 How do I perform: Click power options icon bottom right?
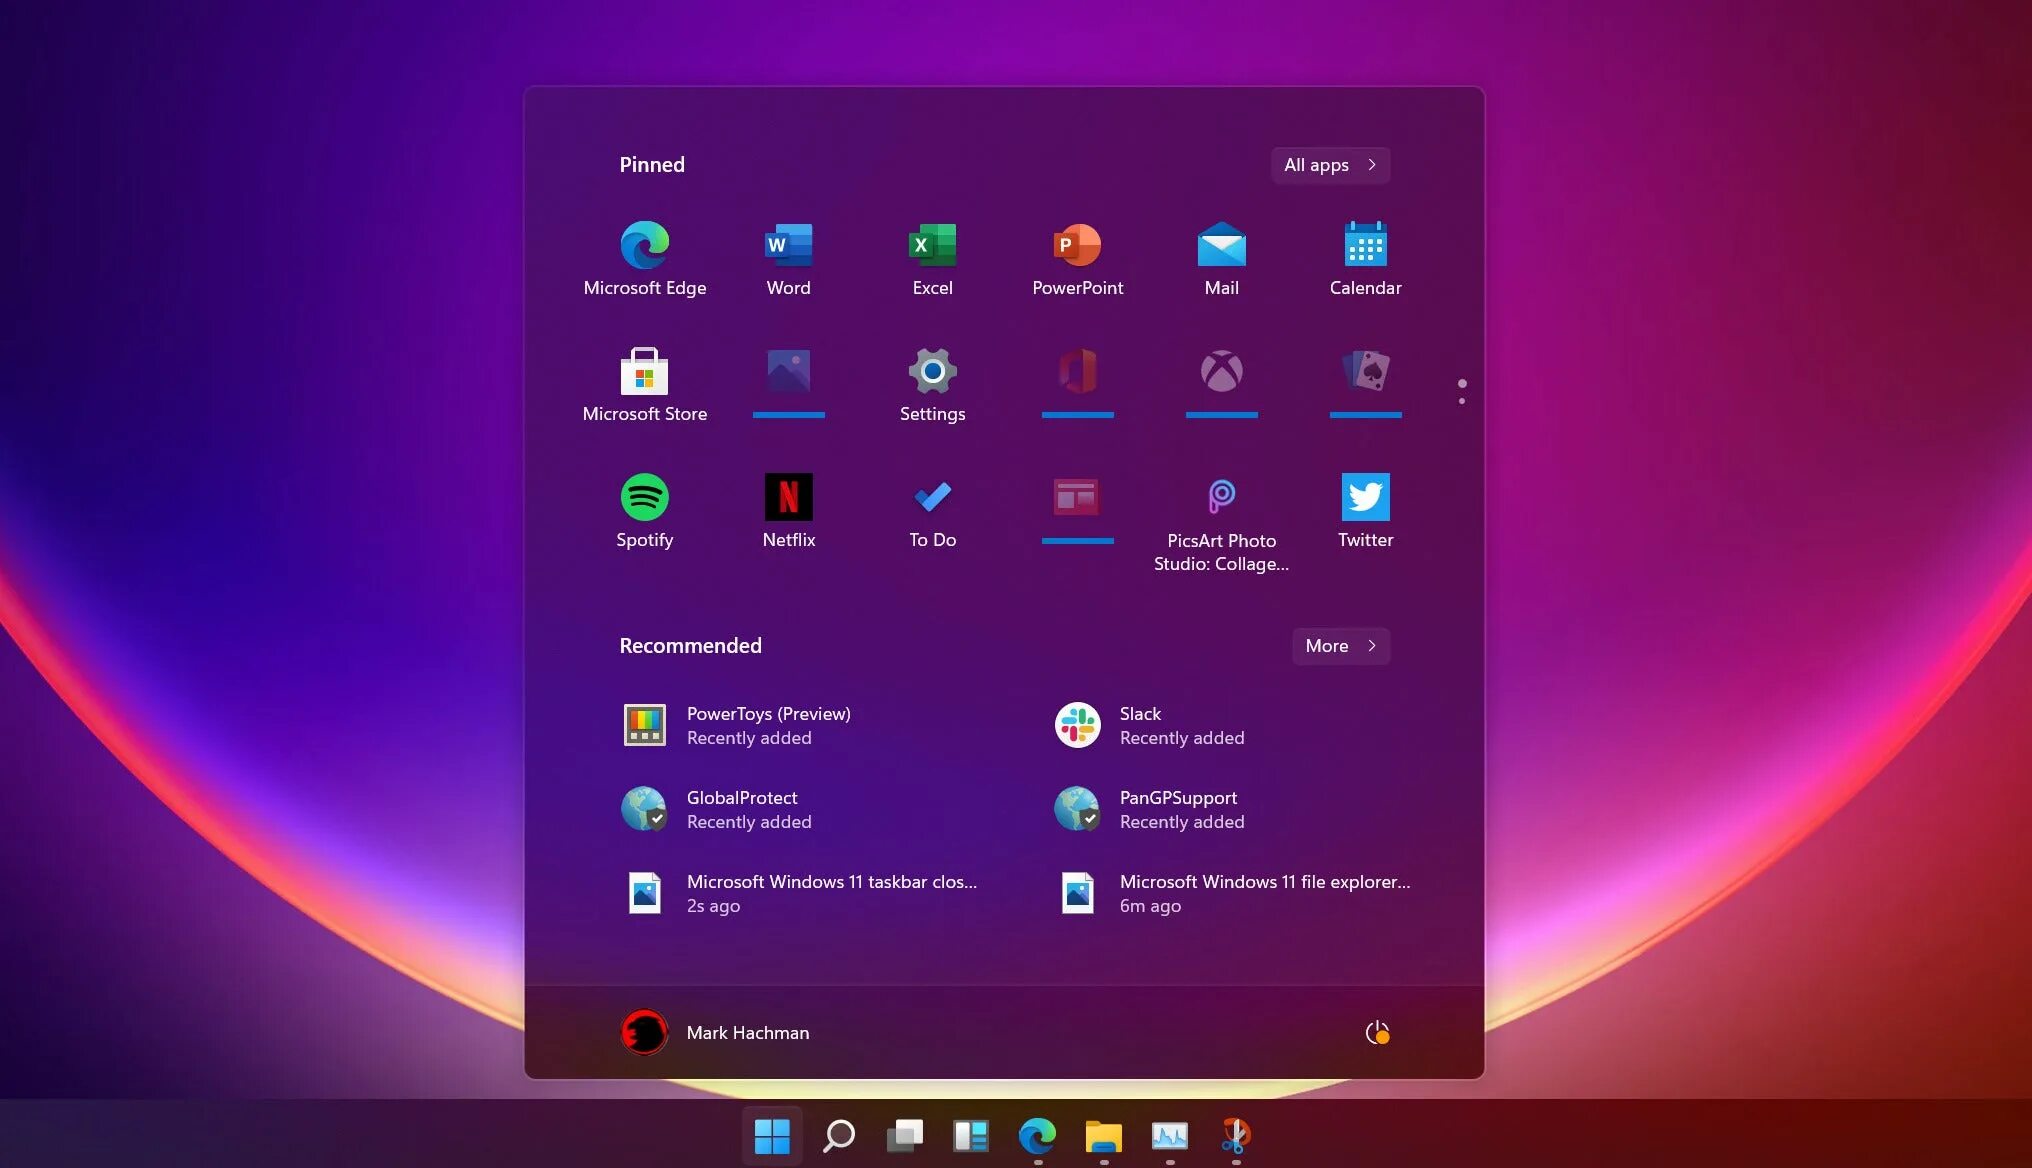[x=1375, y=1033]
